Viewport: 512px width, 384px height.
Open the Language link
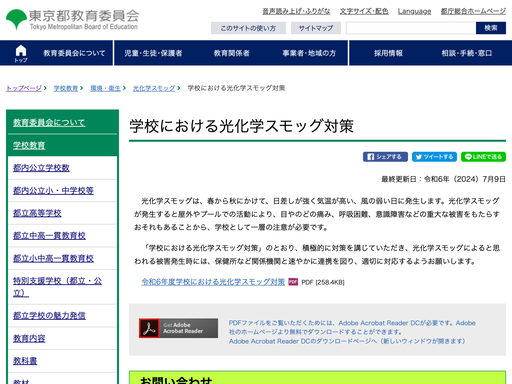[x=414, y=11]
